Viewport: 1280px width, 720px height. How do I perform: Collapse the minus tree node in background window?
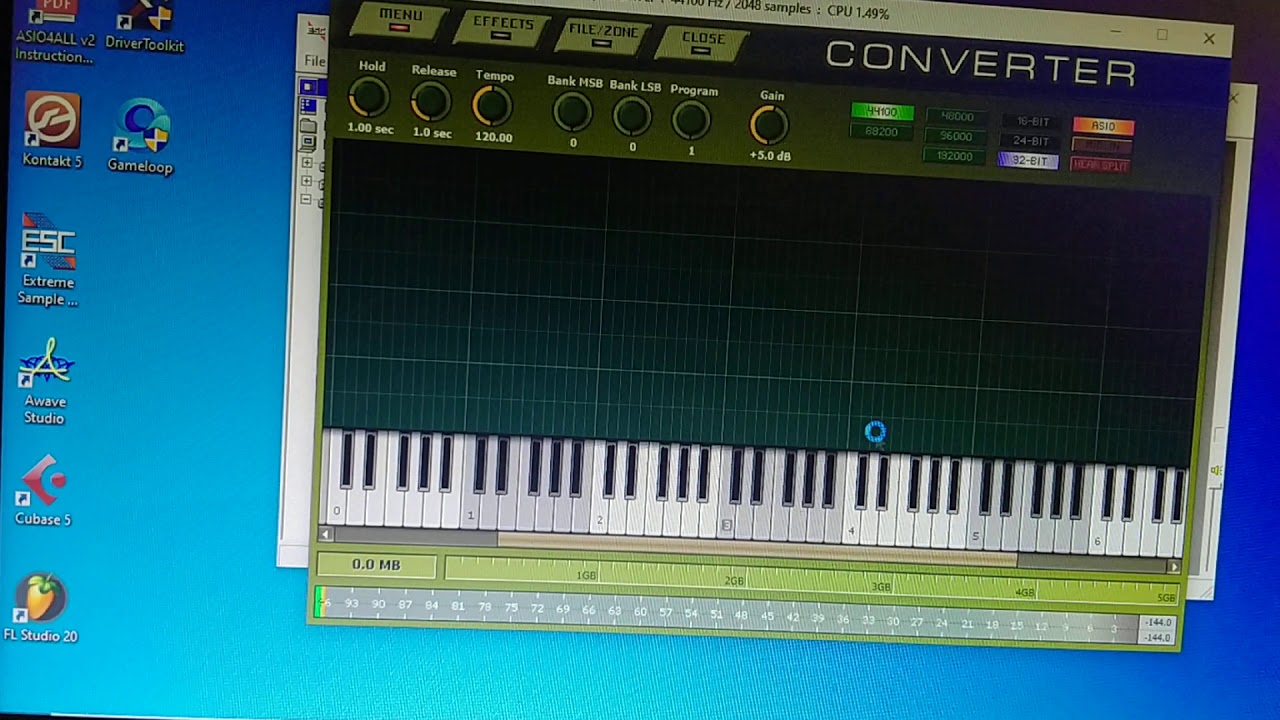307,199
